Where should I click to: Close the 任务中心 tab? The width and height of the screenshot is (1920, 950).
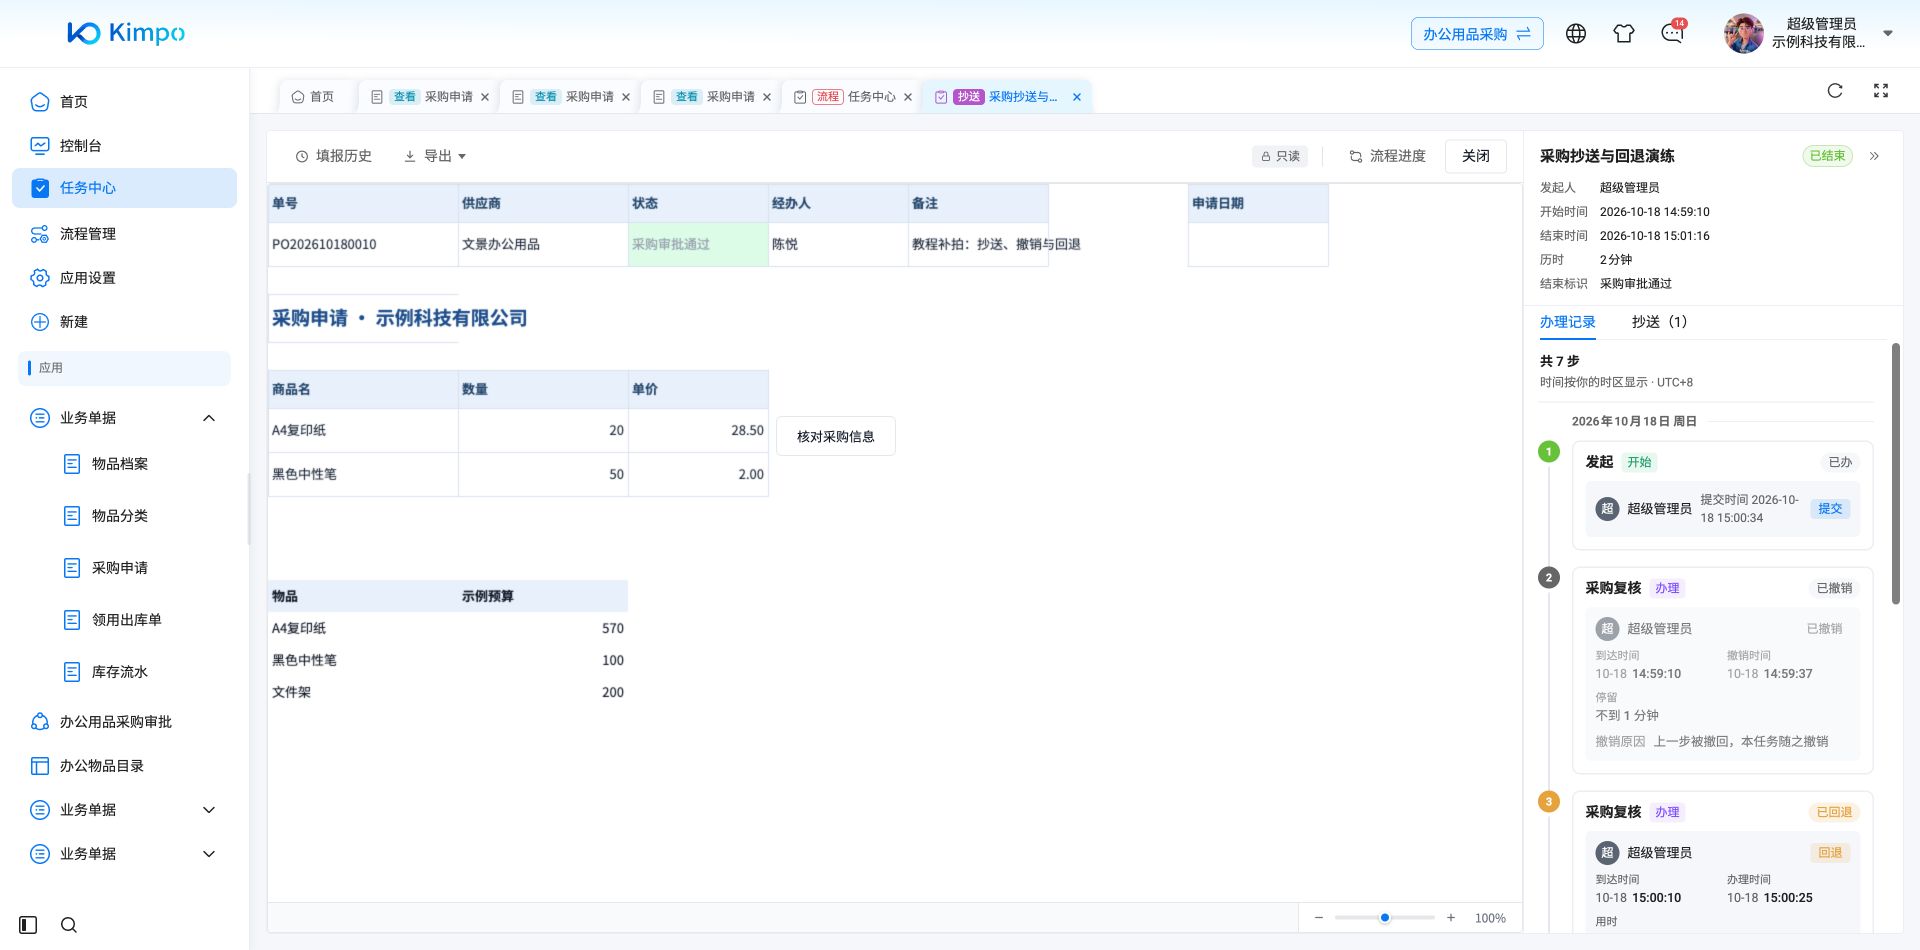click(908, 97)
